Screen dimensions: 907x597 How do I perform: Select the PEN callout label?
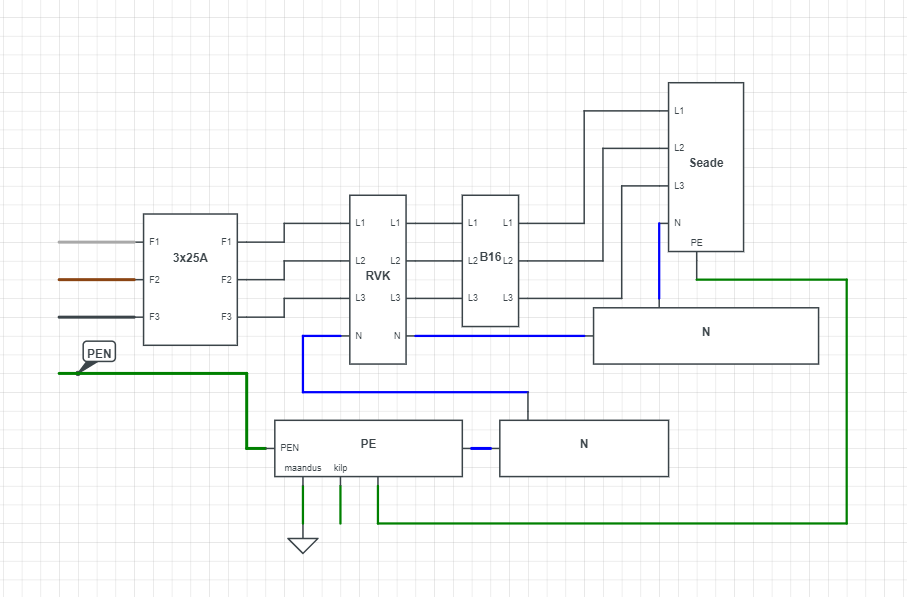100,352
